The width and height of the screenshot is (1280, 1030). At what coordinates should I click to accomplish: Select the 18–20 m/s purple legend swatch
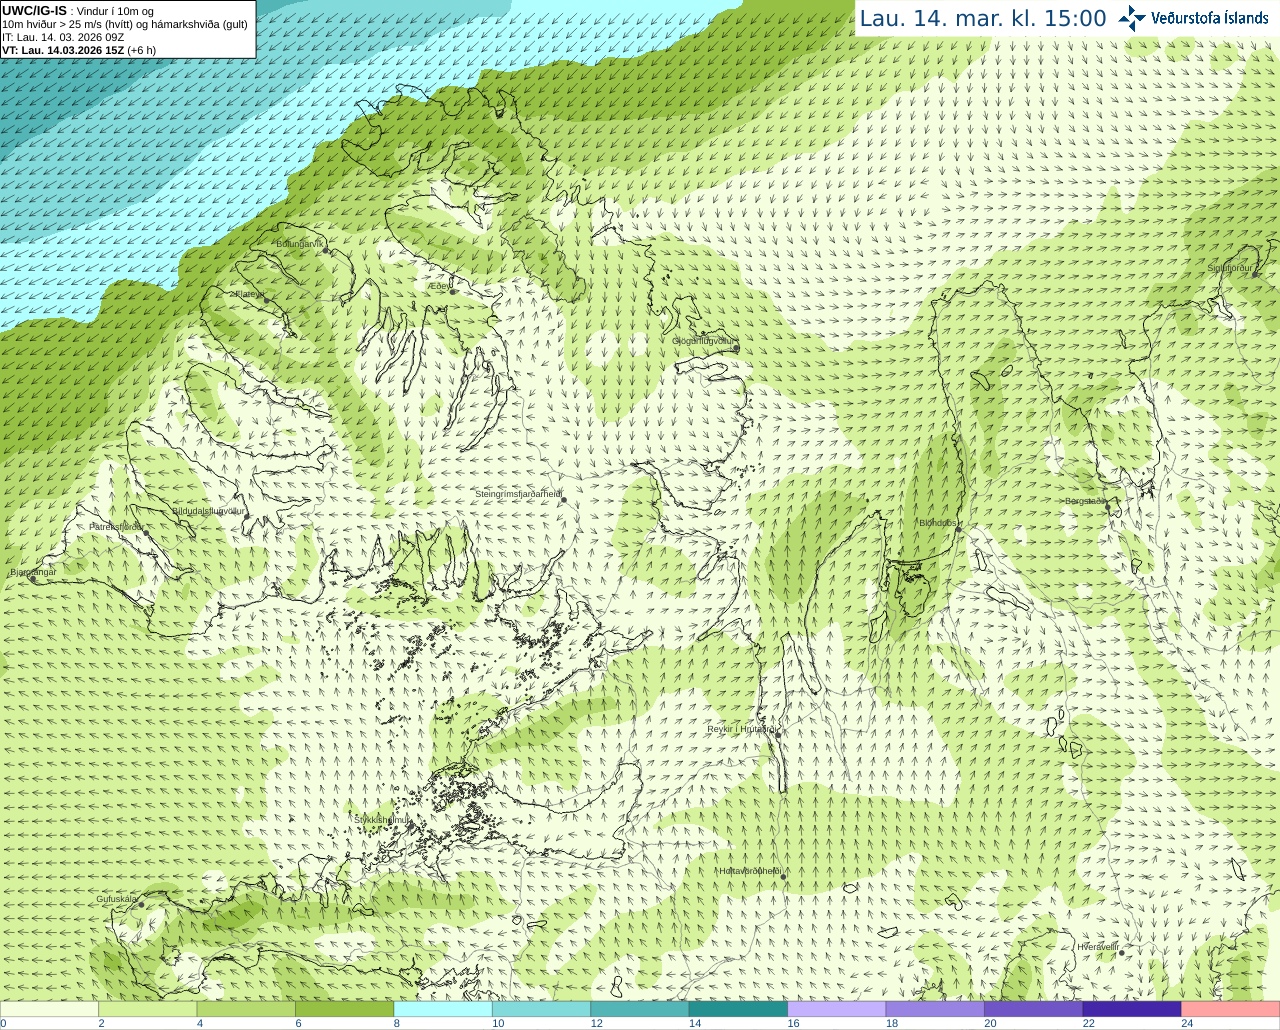coord(935,1009)
